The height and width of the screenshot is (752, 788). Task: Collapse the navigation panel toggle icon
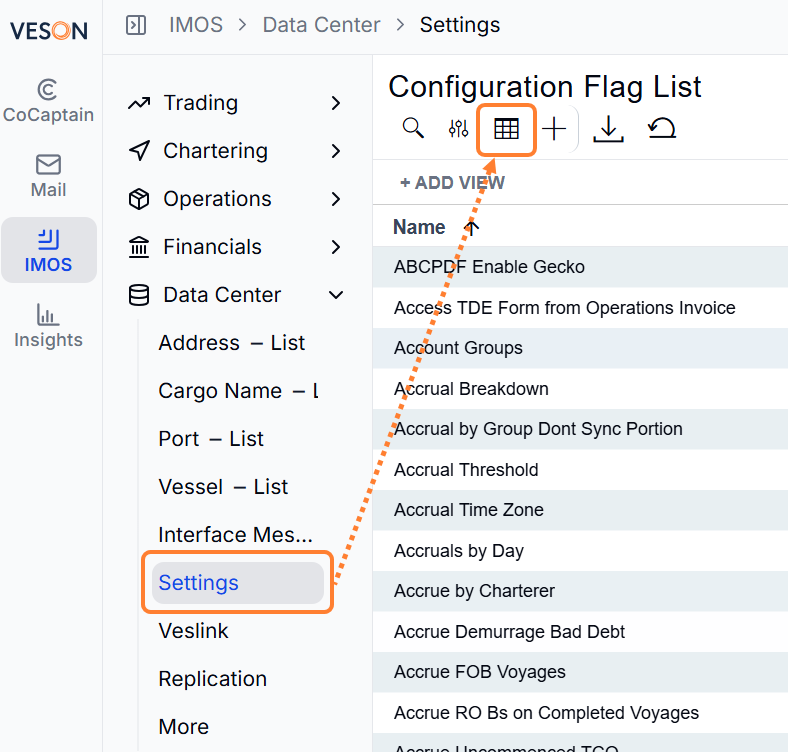[x=136, y=25]
